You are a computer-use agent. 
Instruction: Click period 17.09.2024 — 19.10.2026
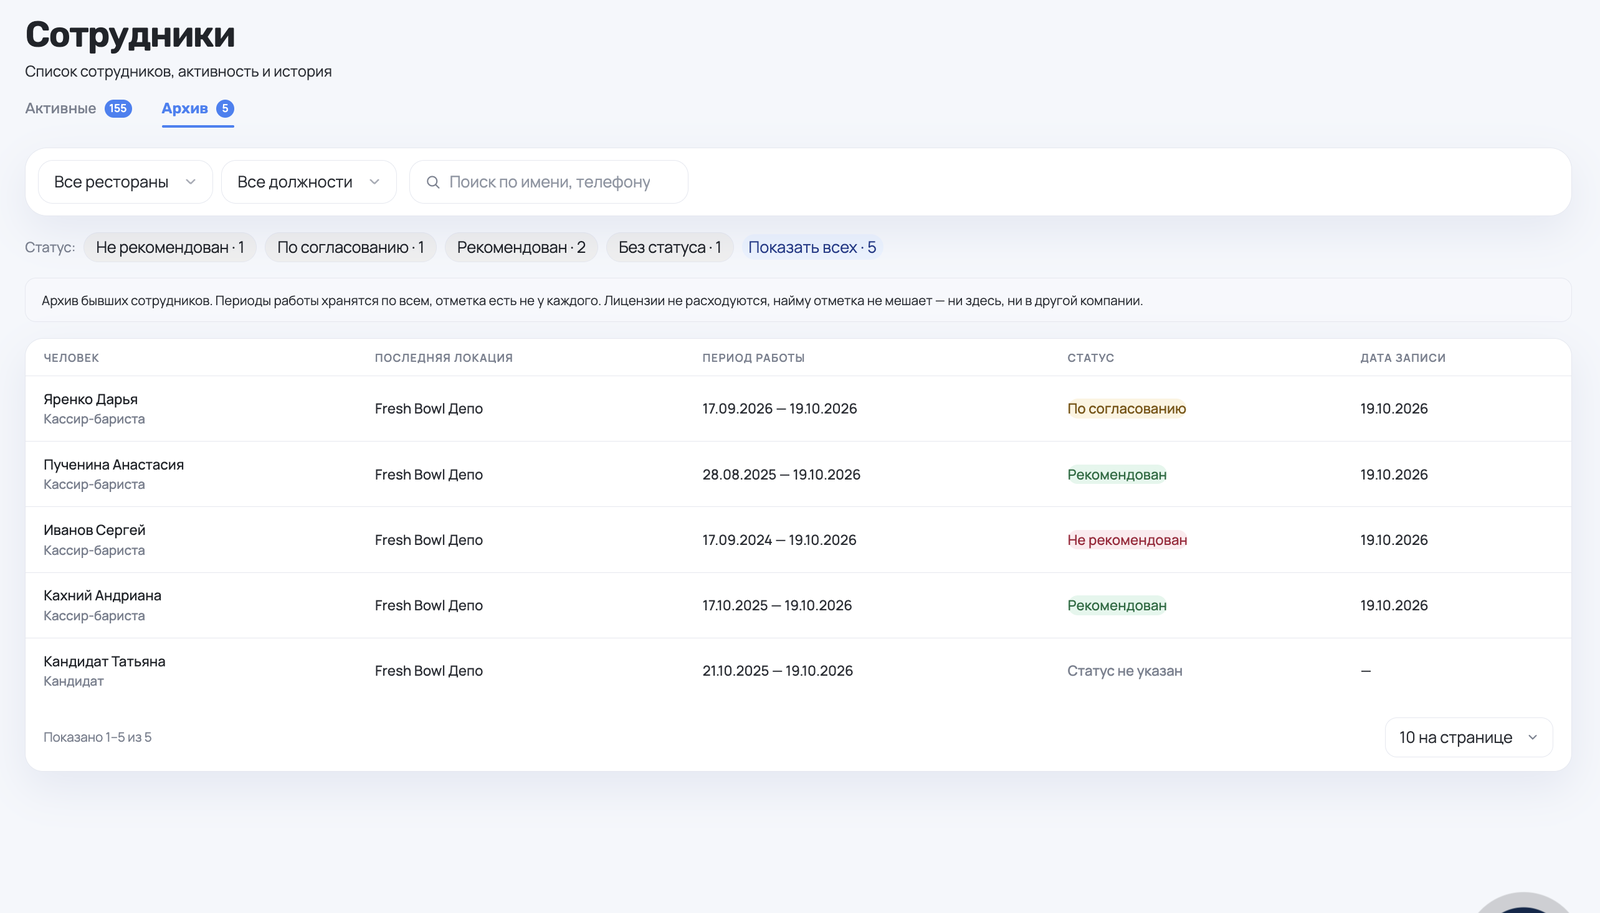click(779, 540)
